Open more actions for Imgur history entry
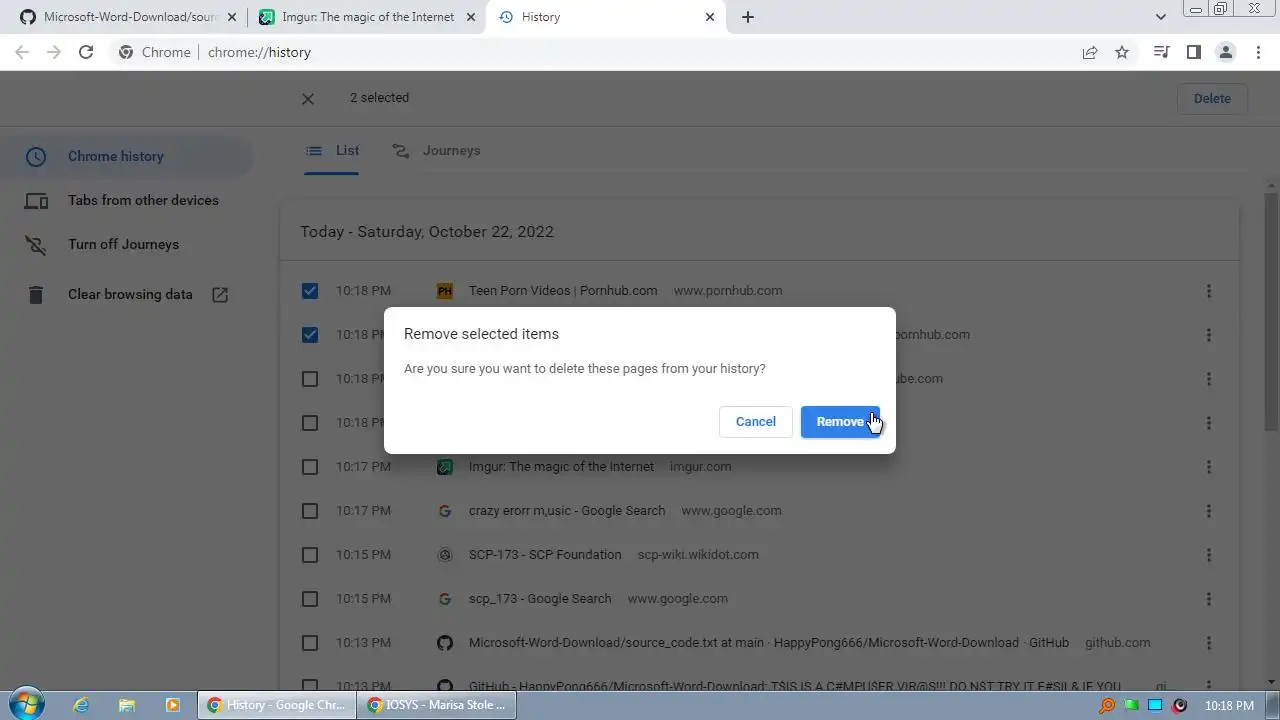The image size is (1280, 720). coord(1208,467)
